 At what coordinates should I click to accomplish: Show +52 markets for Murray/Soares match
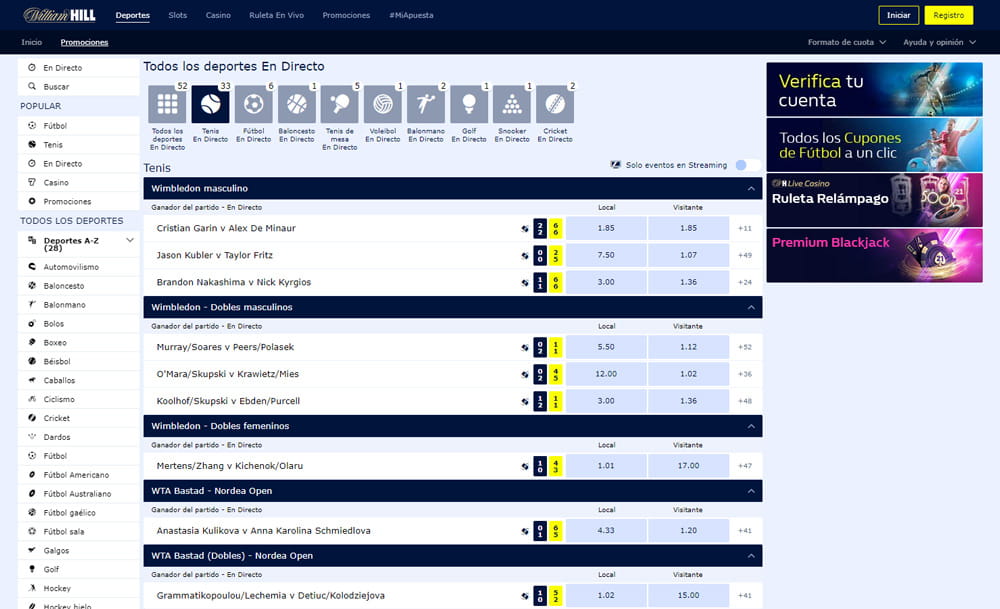745,348
